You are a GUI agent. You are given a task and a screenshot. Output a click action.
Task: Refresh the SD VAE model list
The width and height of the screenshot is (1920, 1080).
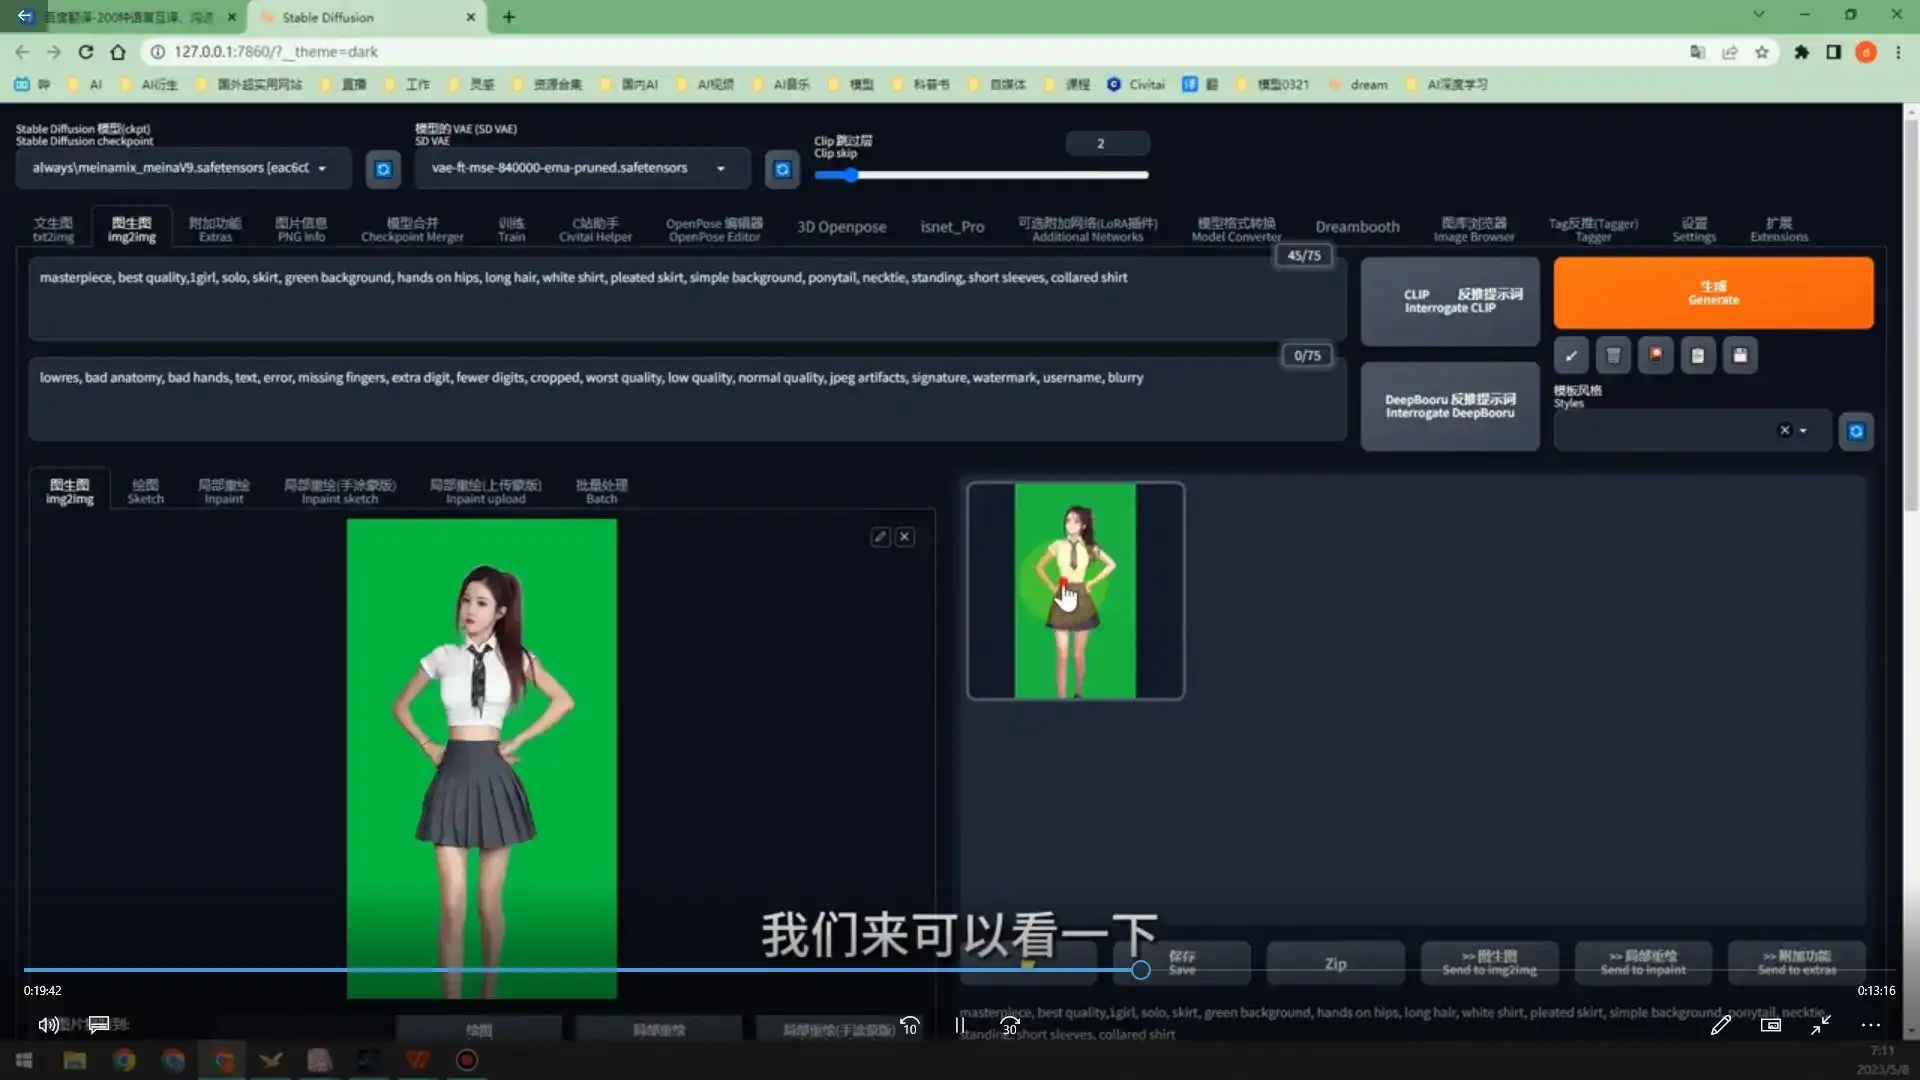[782, 169]
